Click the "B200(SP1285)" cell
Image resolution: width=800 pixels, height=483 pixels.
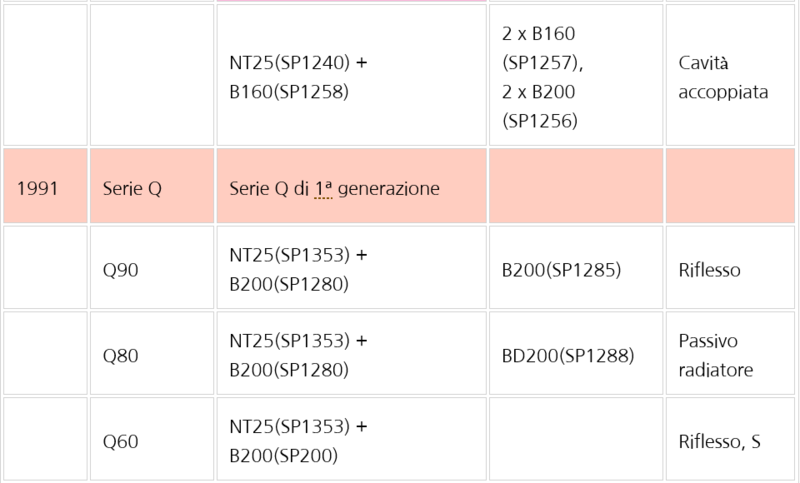560,268
